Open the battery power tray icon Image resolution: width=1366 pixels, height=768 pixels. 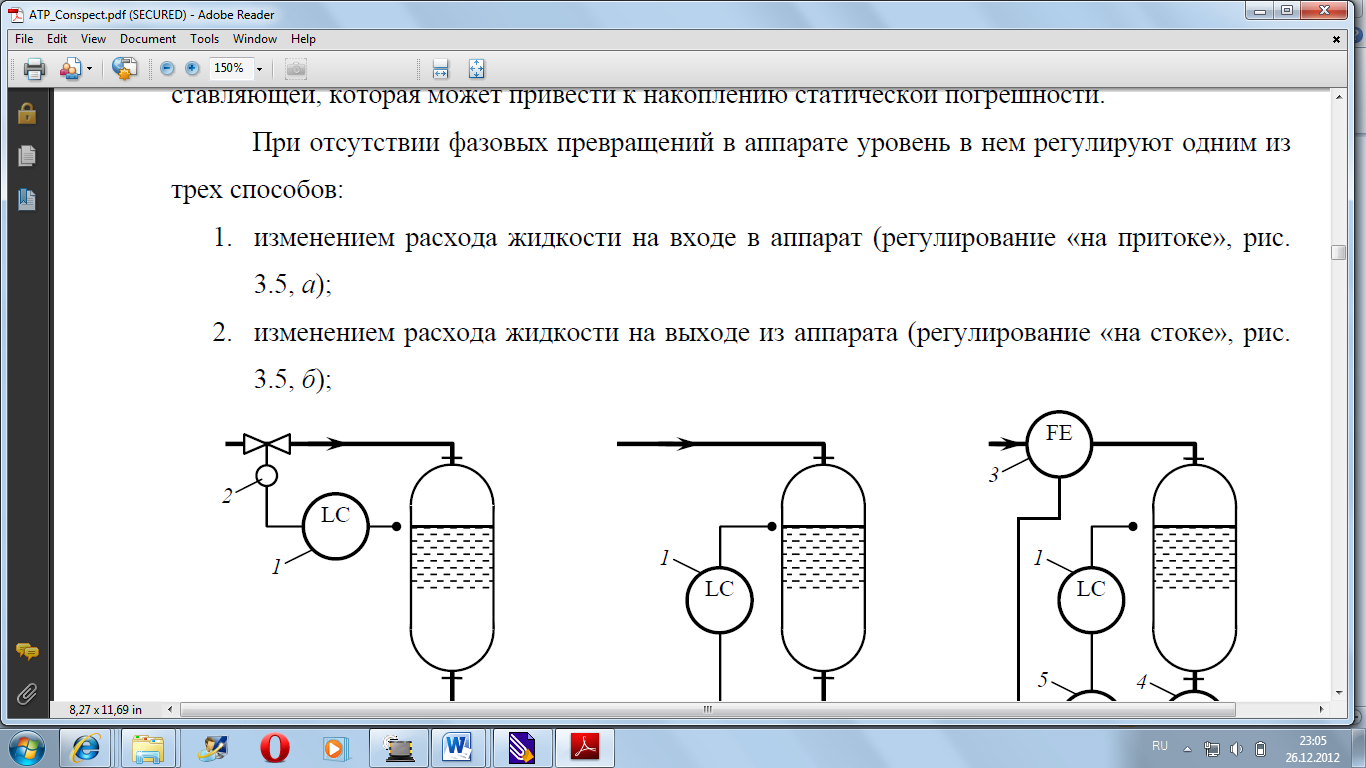1261,747
